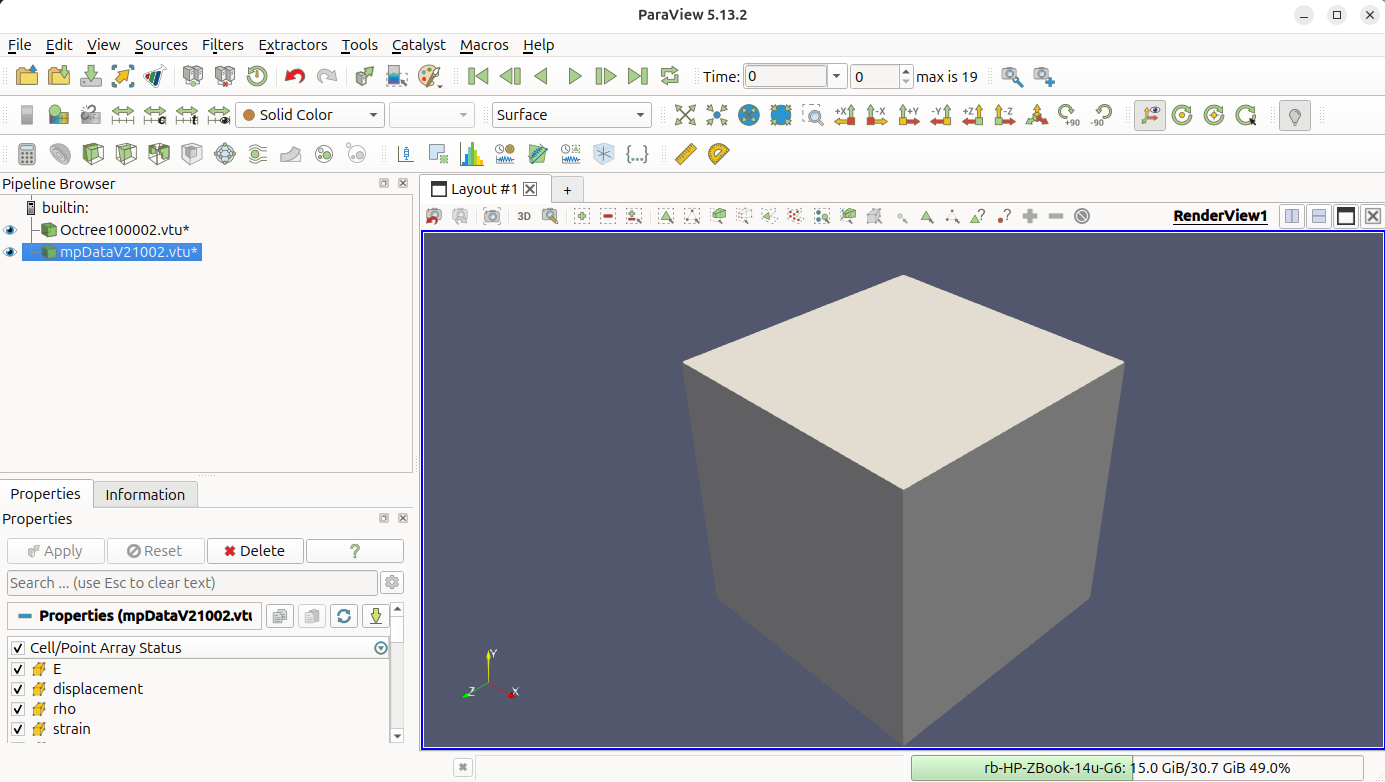Switch to the Information tab
Screen dimensions: 1385x782
145,494
